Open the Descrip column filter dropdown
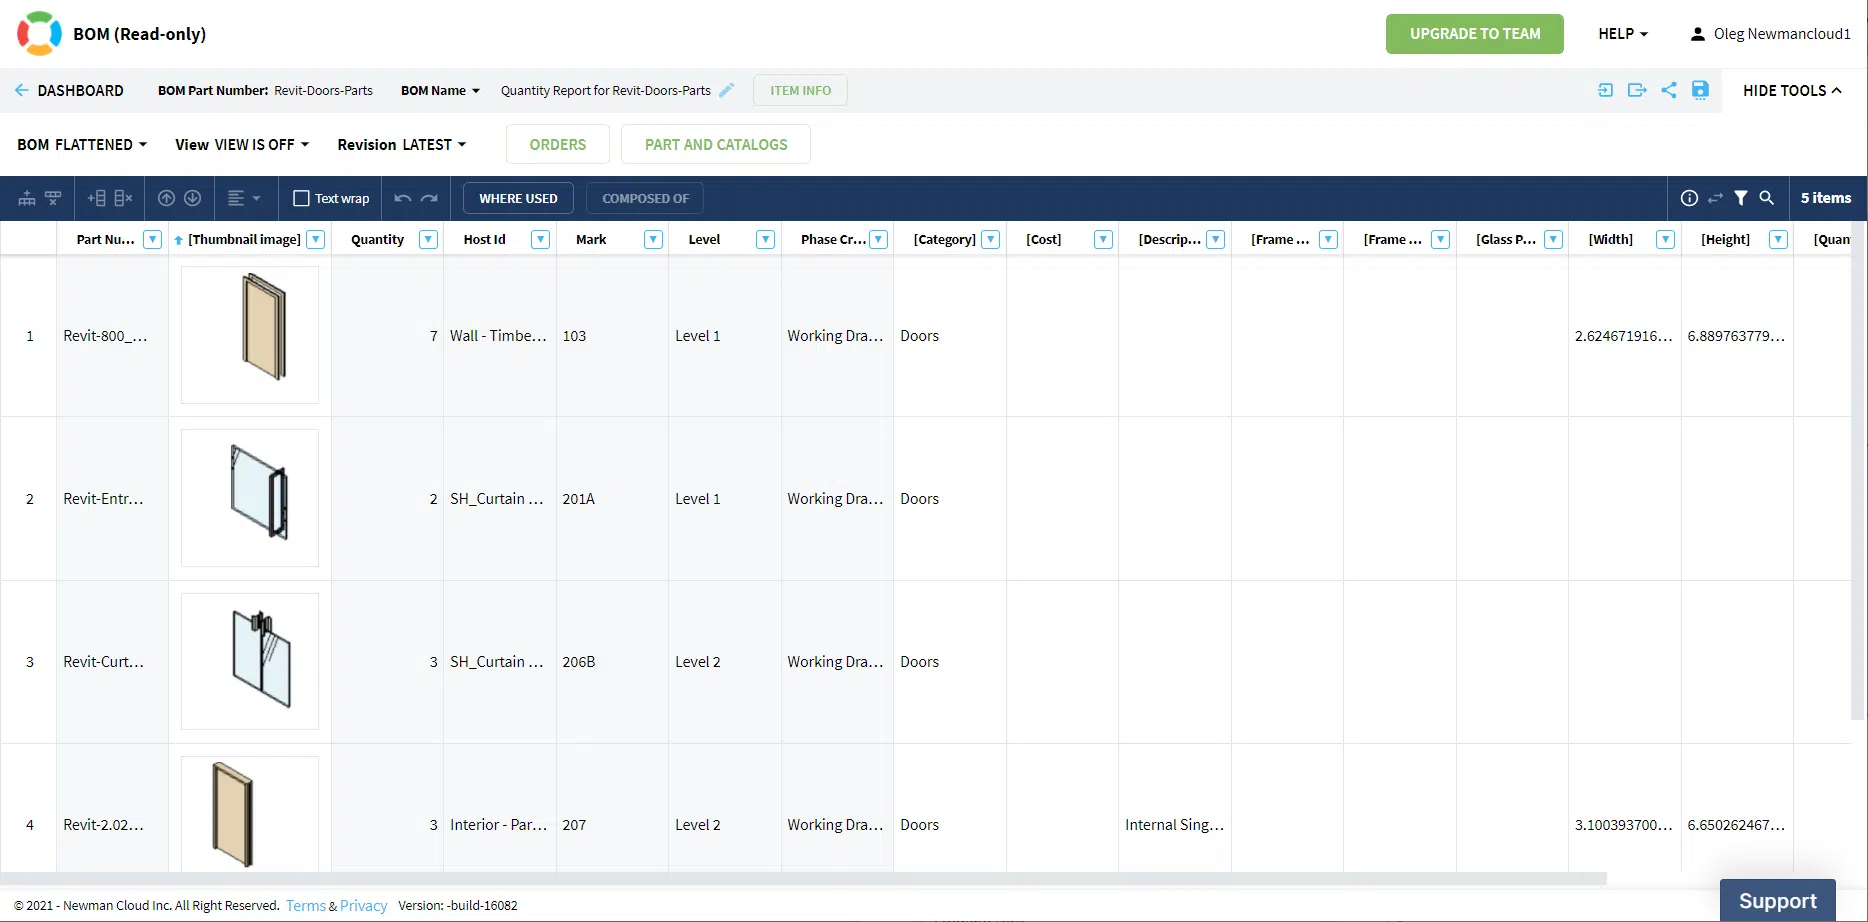This screenshot has height=922, width=1868. (x=1215, y=239)
